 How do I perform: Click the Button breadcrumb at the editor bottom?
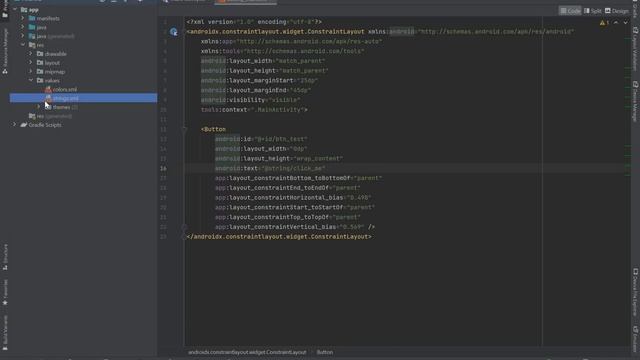(324, 352)
